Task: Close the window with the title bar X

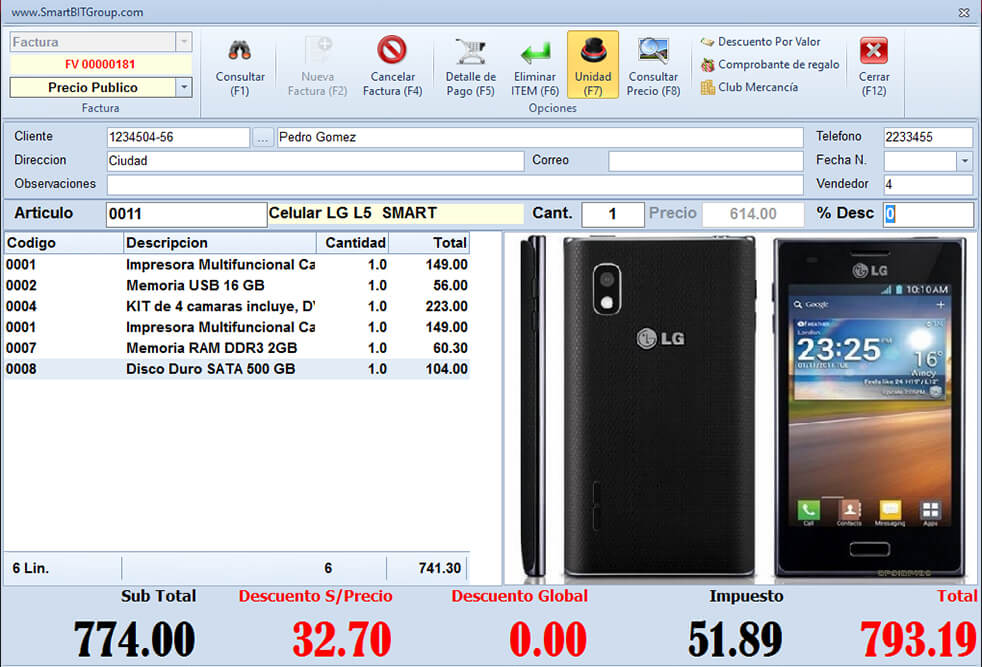Action: coord(964,13)
